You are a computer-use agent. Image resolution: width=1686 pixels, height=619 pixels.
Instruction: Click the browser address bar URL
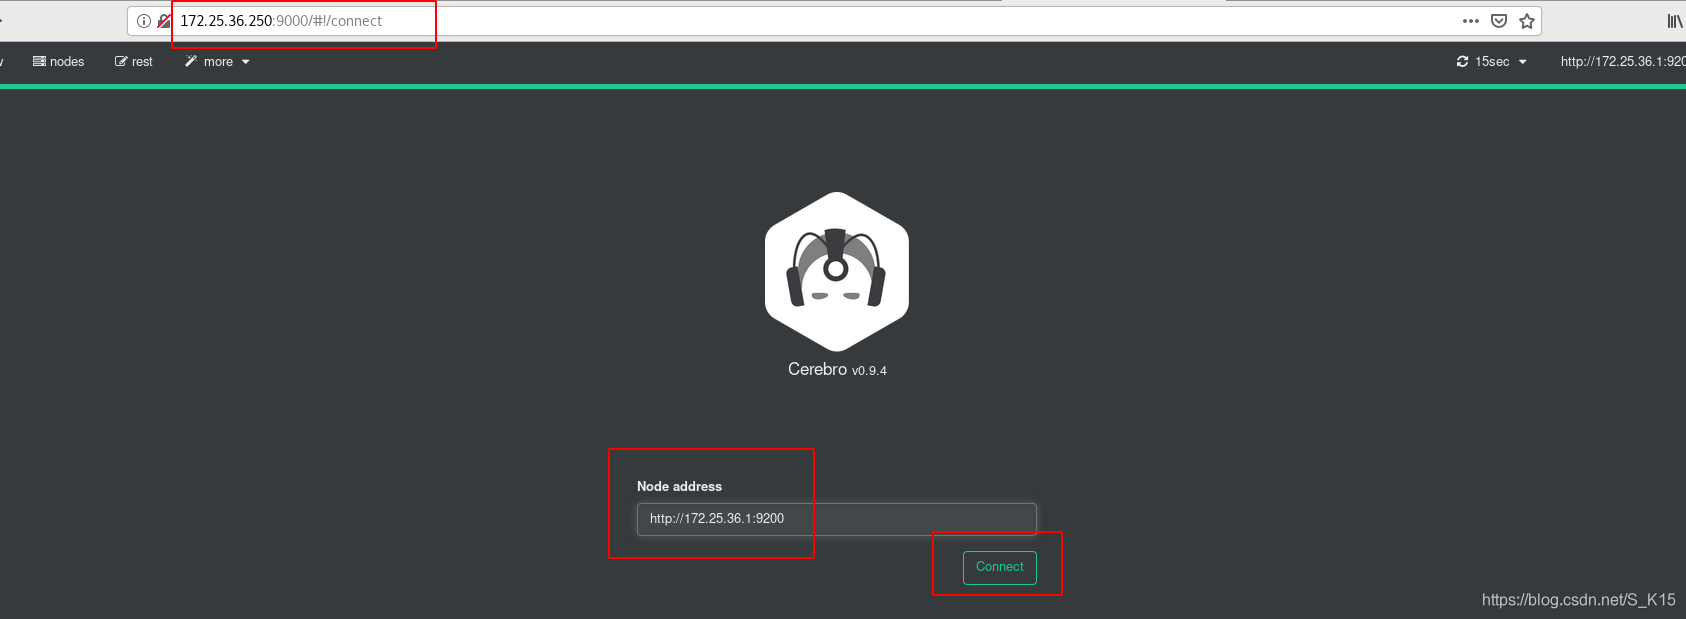[281, 21]
